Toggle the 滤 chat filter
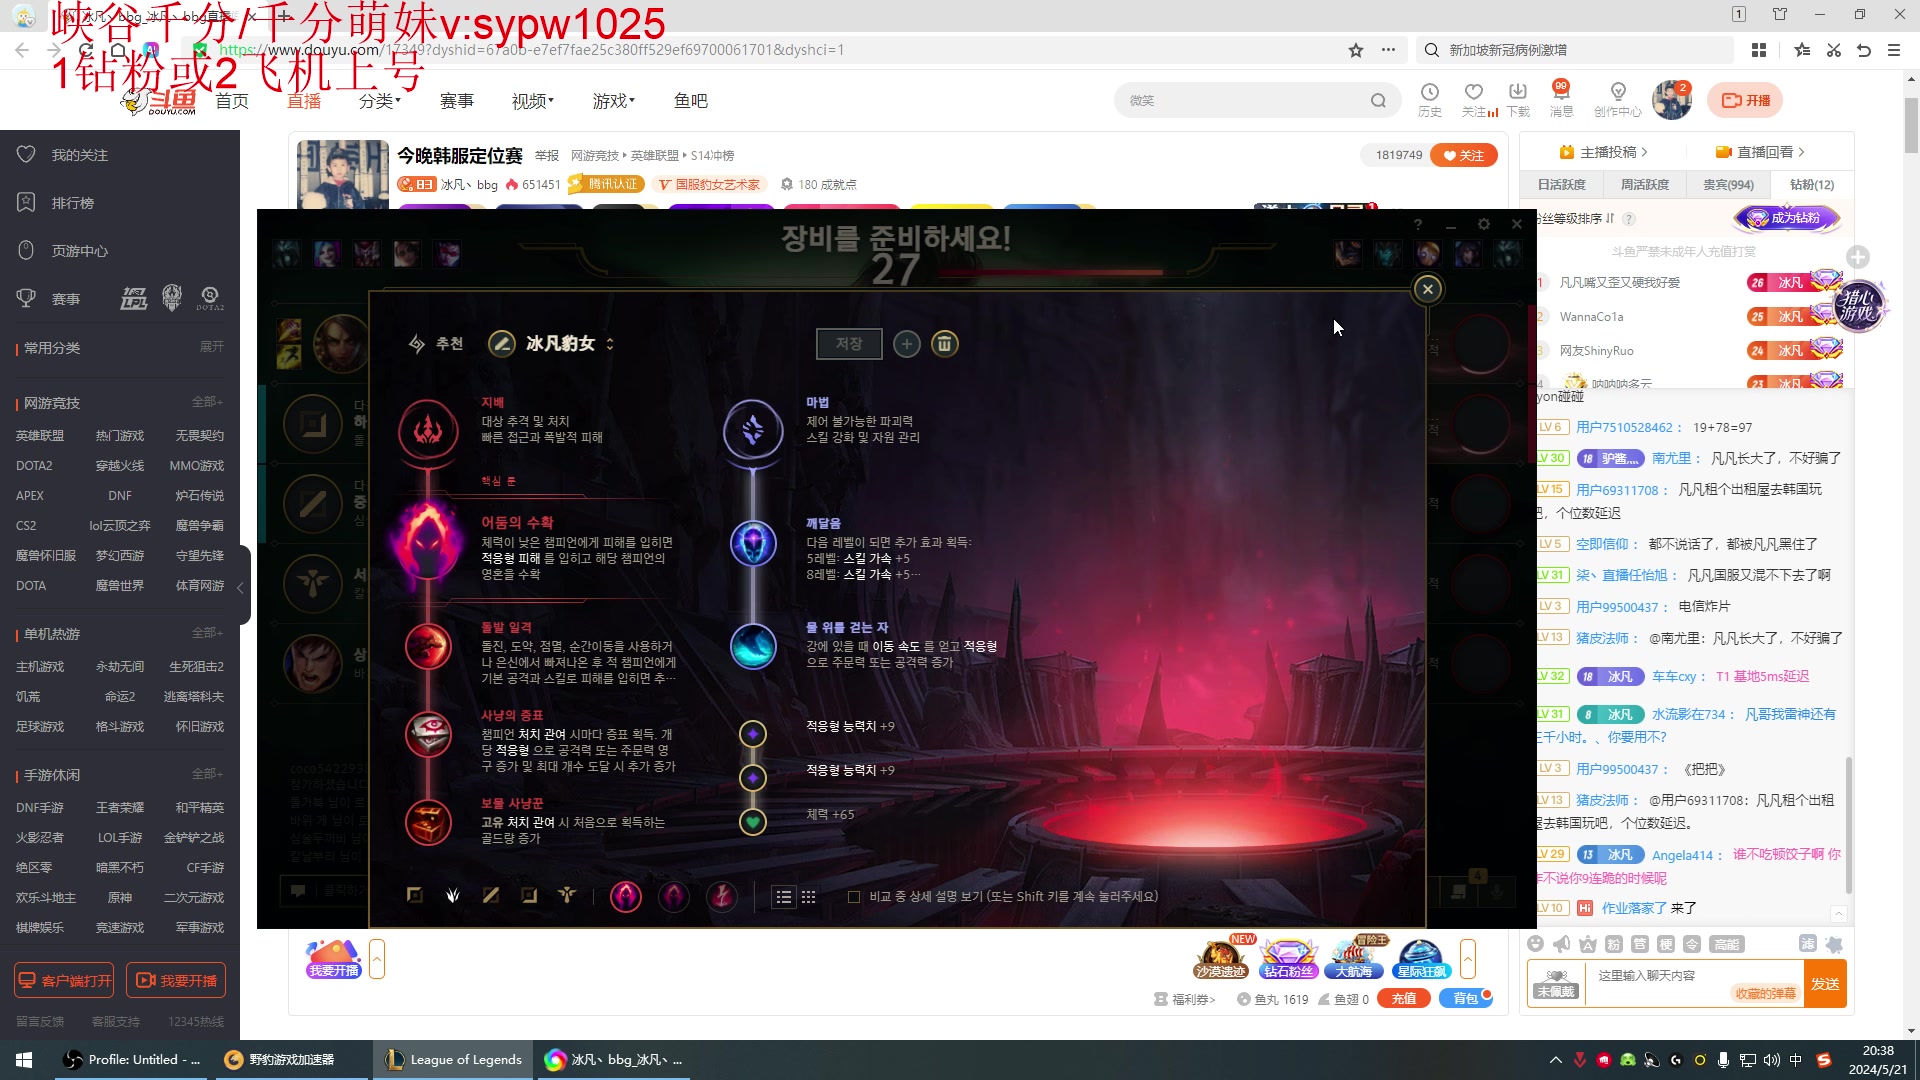1920x1080 pixels. pos(1808,944)
